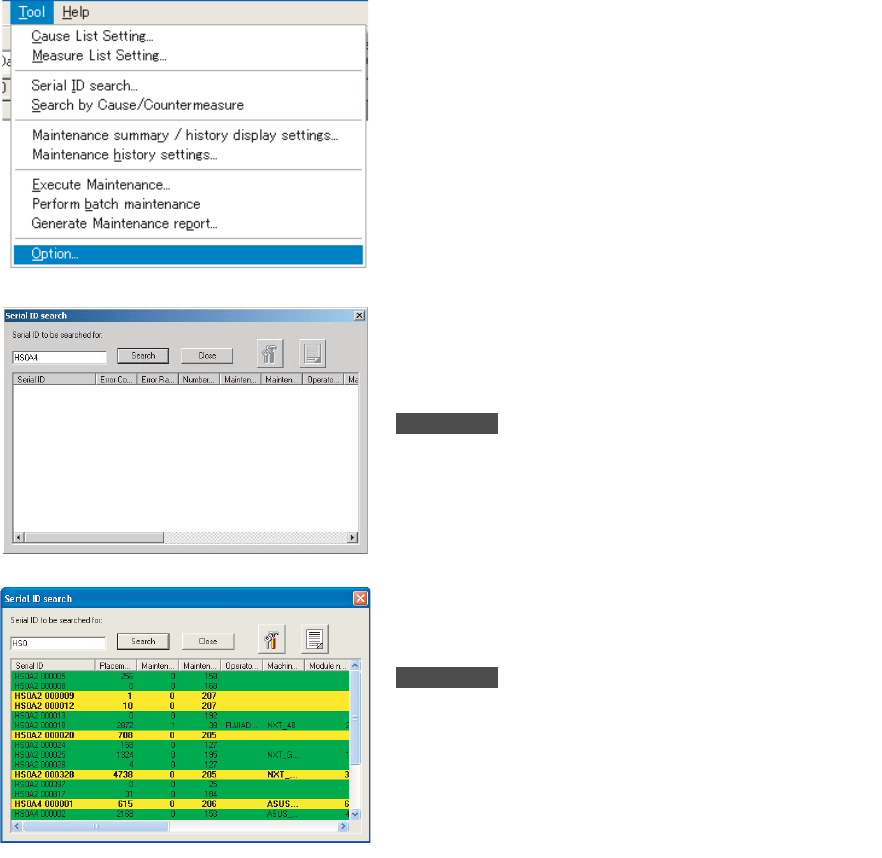Click blue horizontal scrollbar thumb in results list
Screen dimensions: 882x858
click(x=96, y=826)
